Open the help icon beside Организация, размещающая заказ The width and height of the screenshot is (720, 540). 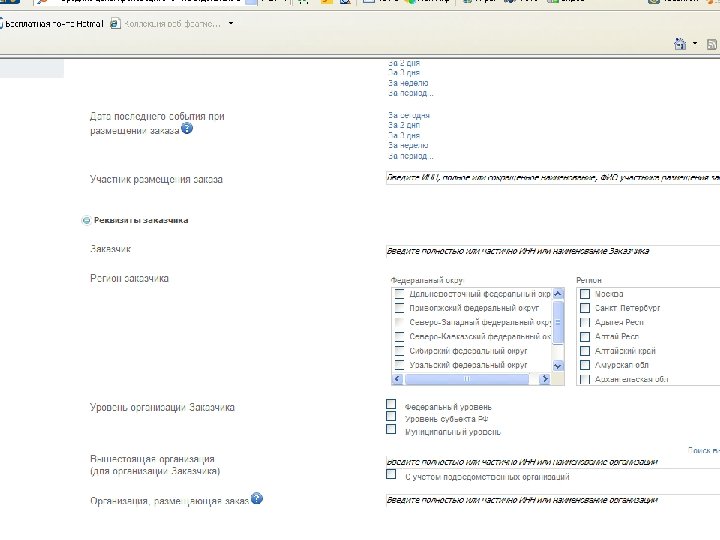[257, 498]
